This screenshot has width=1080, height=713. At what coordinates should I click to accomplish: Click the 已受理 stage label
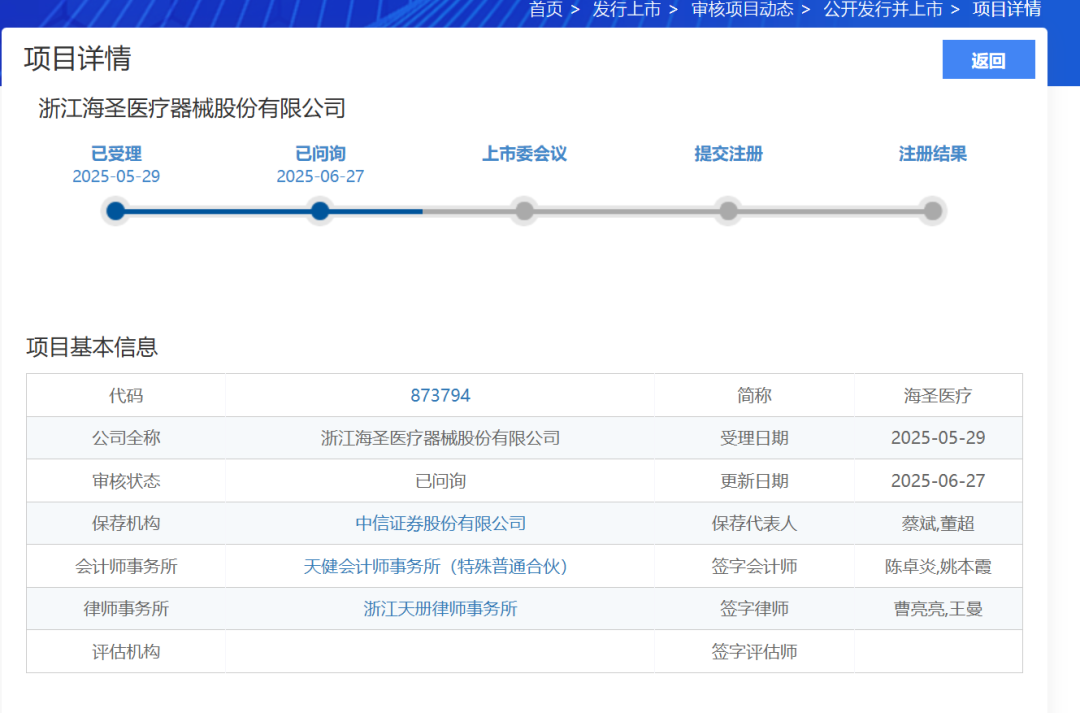pyautogui.click(x=116, y=154)
